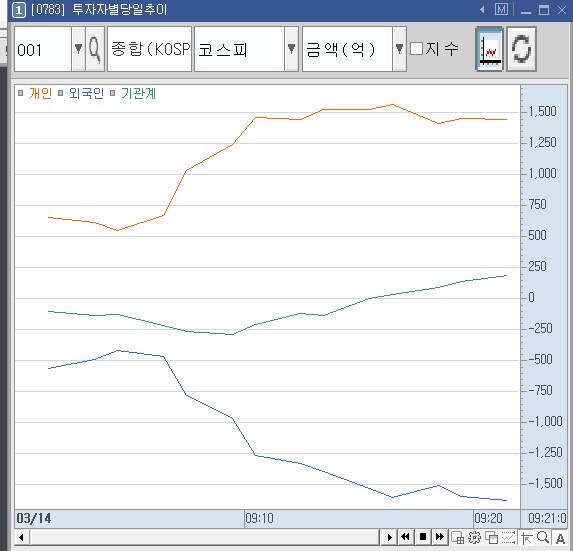The width and height of the screenshot is (573, 551).
Task: Click the 종합(KOSP name field
Action: coord(149,49)
